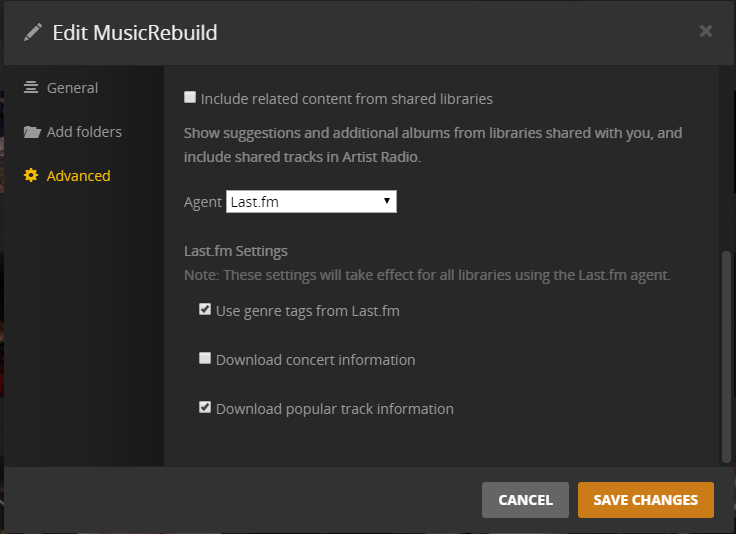Screen dimensions: 736x534
Task: Disable Download popular track information checkbox
Action: (x=205, y=407)
